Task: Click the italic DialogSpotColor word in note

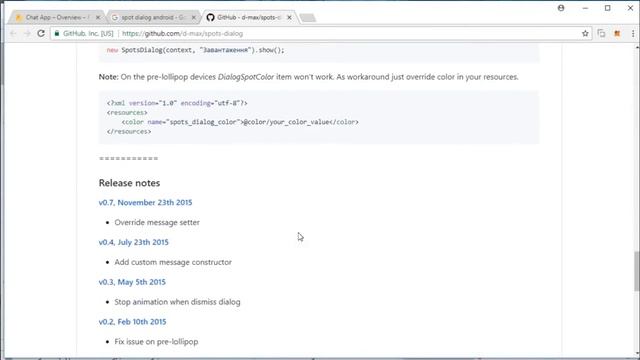Action: tap(246, 77)
